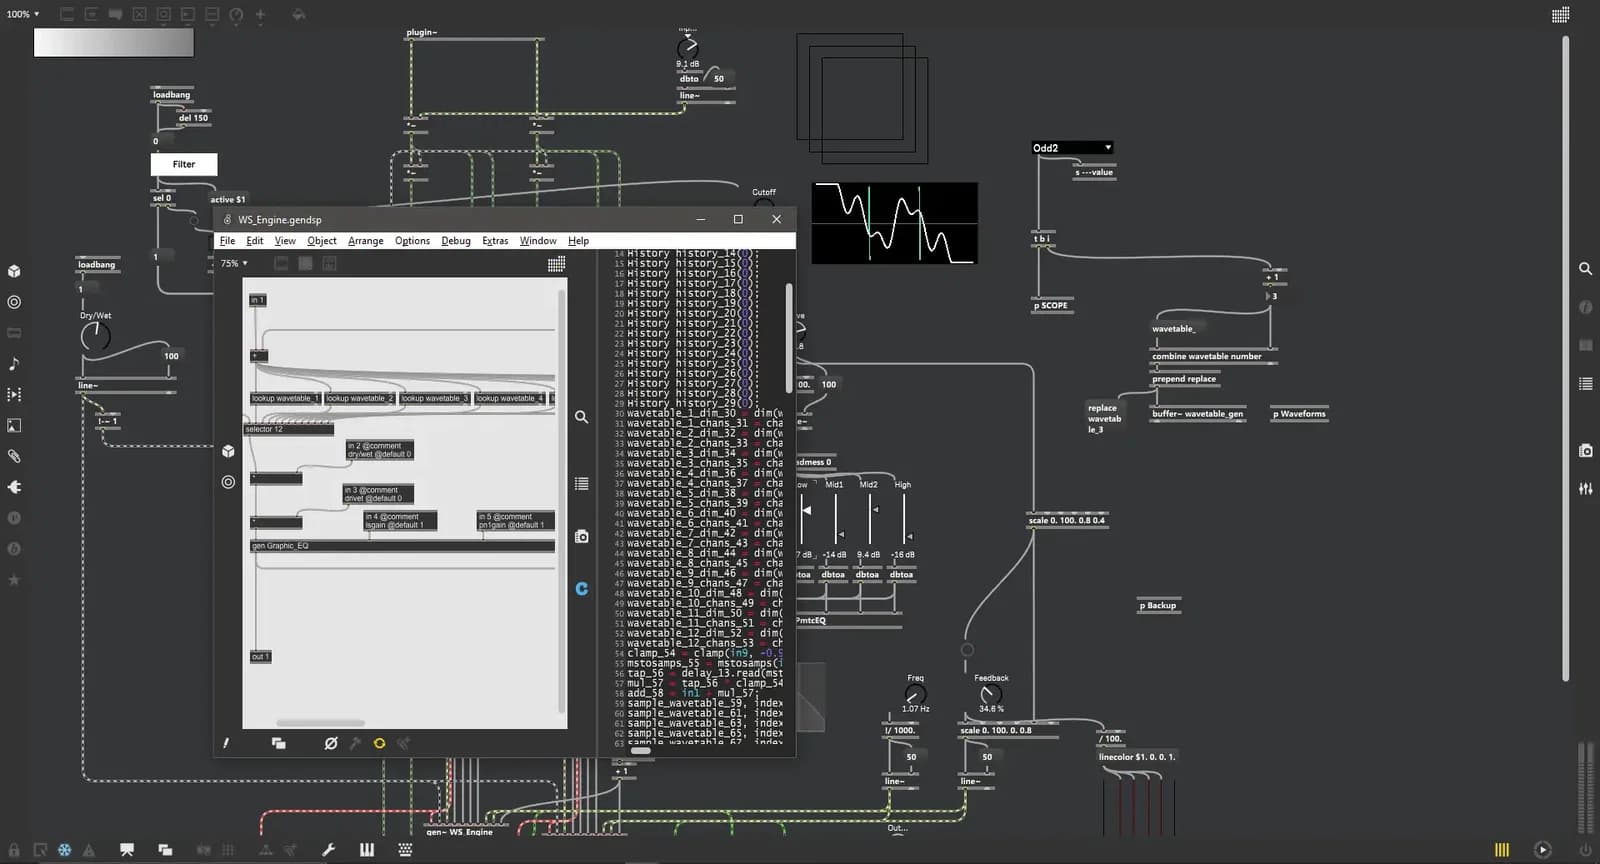The image size is (1600, 864).
Task: Click the Ø icon in gen window toolbar
Action: 331,743
